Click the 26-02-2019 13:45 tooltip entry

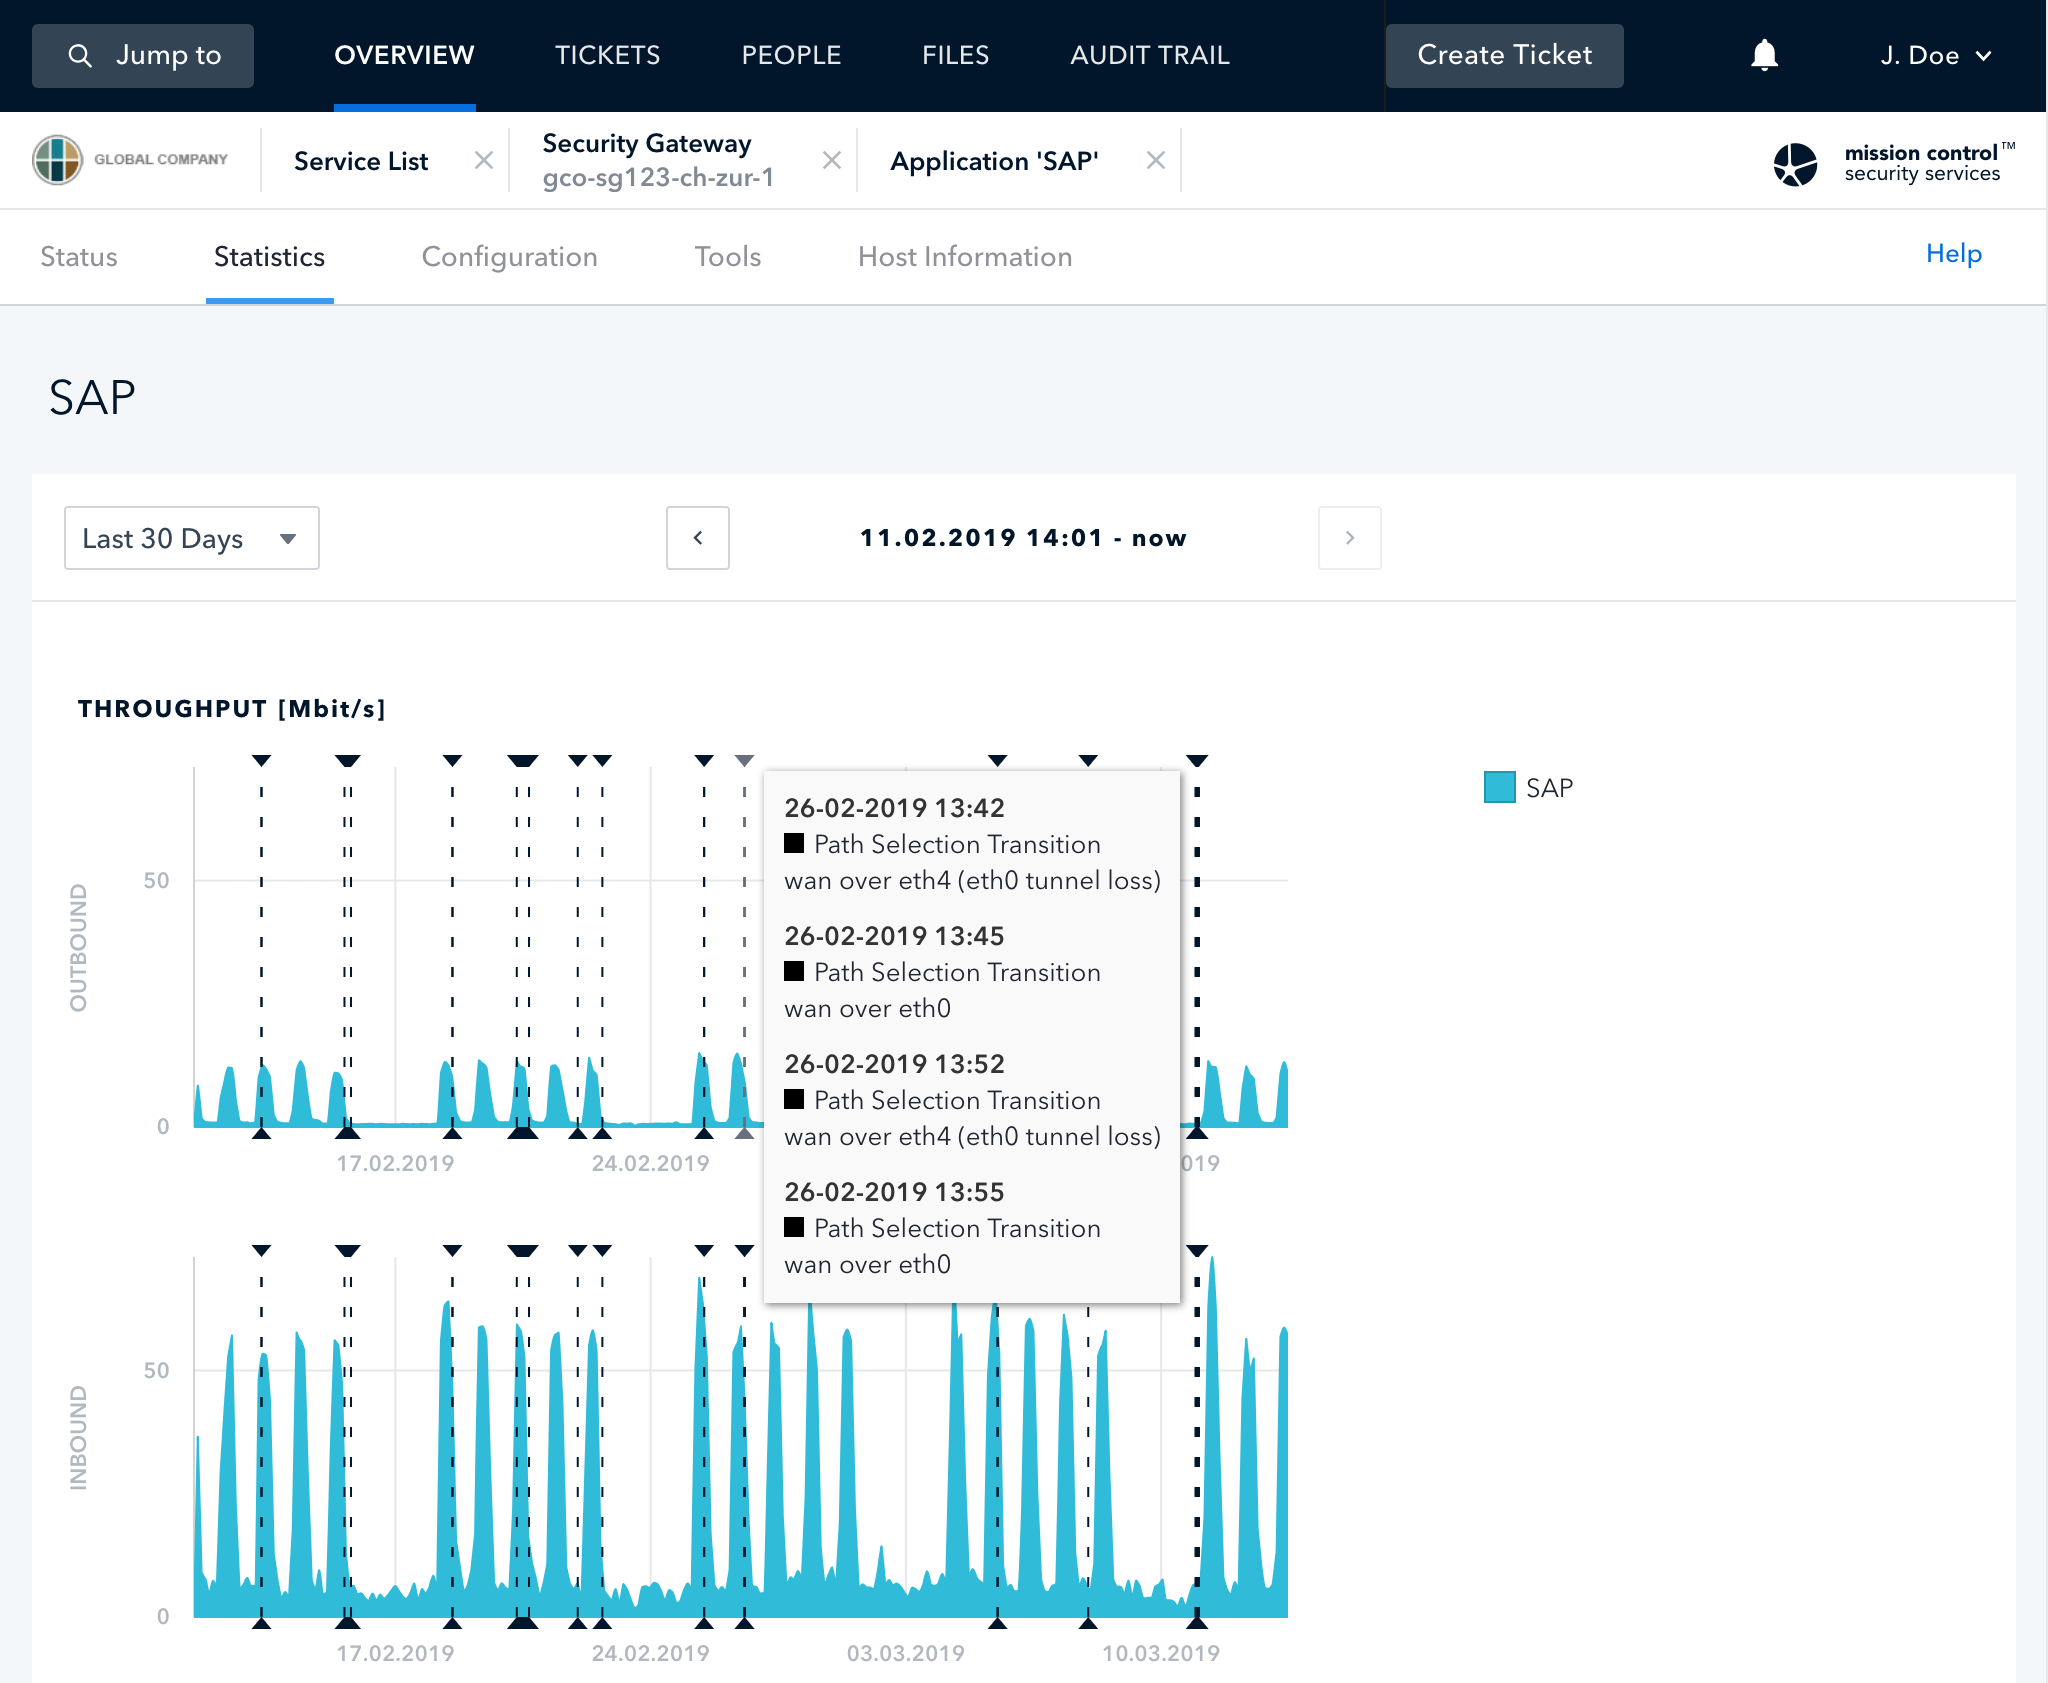click(942, 972)
